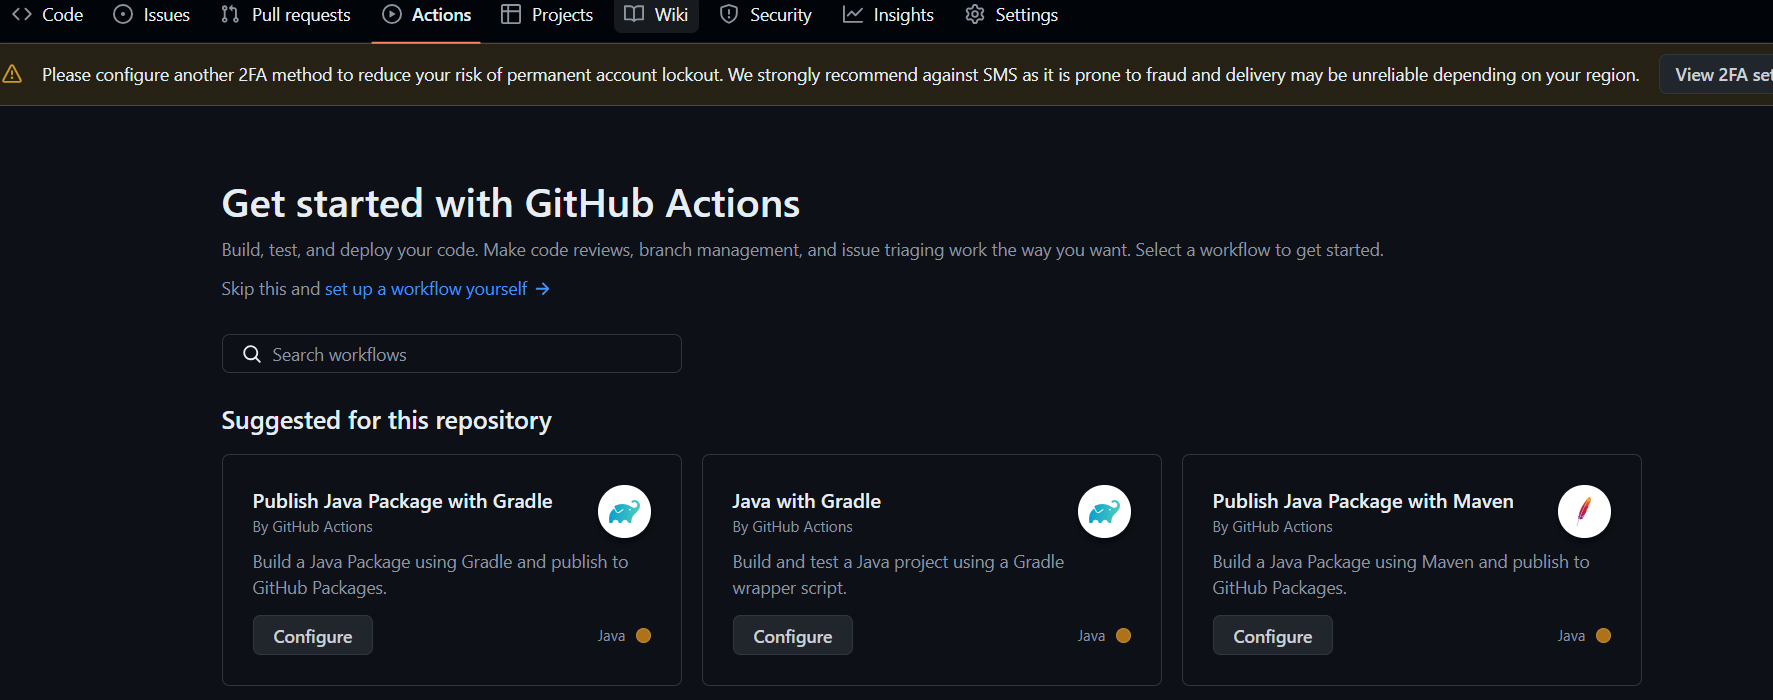Click 'By GitHub Actions' under Maven card title
Image resolution: width=1773 pixels, height=700 pixels.
(1273, 527)
